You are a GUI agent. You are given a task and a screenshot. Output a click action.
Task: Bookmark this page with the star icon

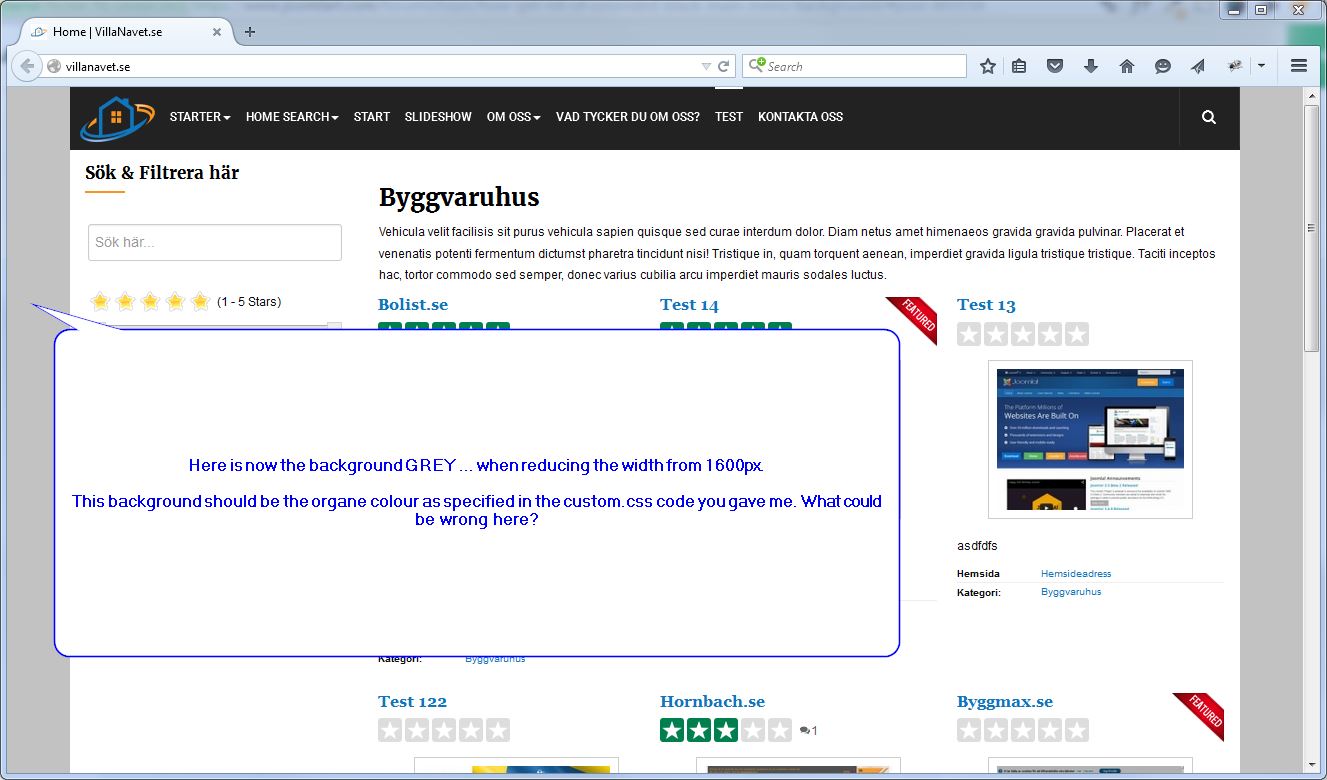[988, 66]
